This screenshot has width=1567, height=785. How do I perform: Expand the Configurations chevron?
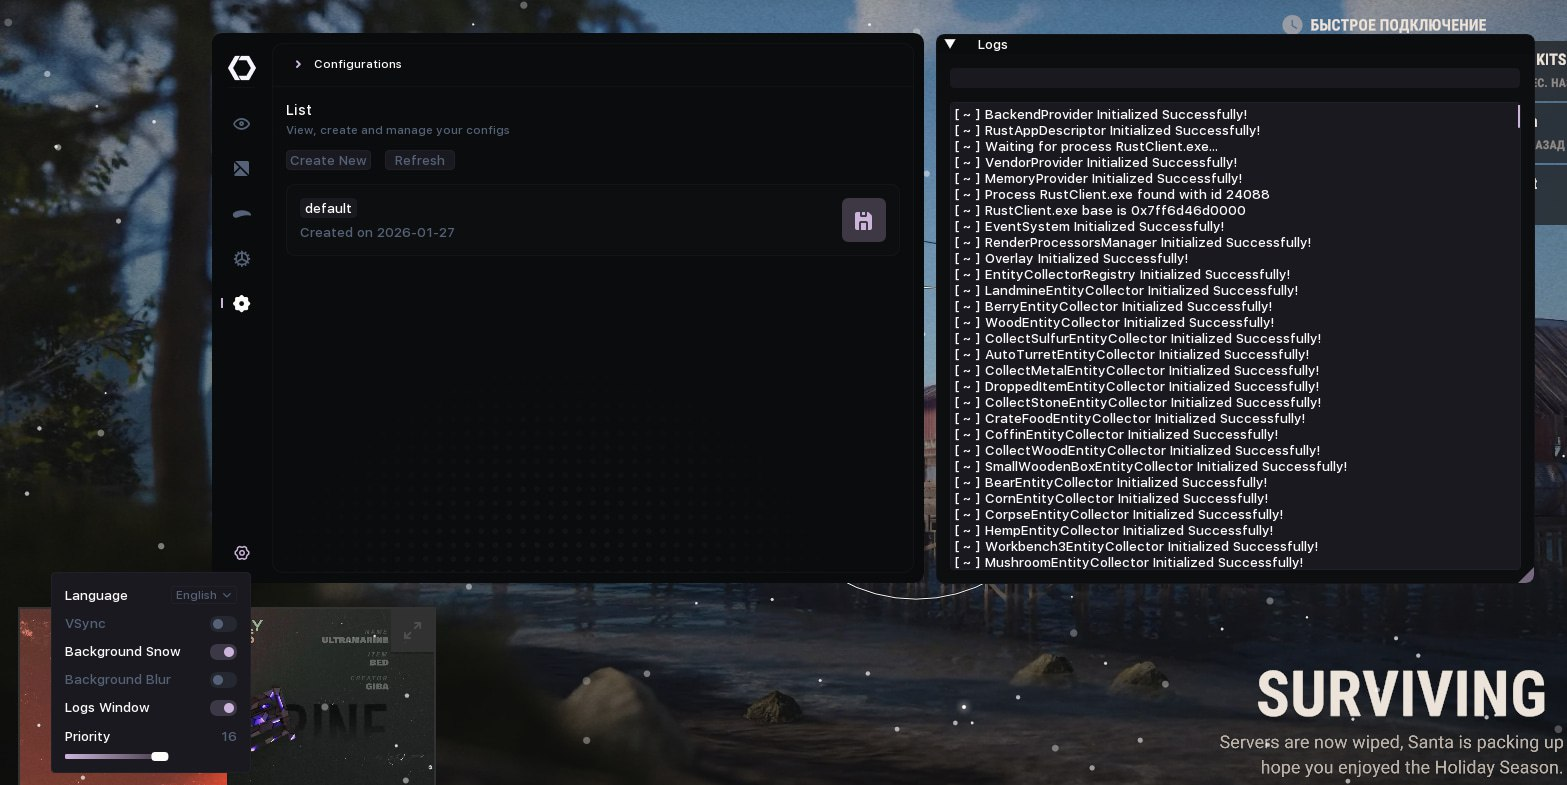point(298,64)
